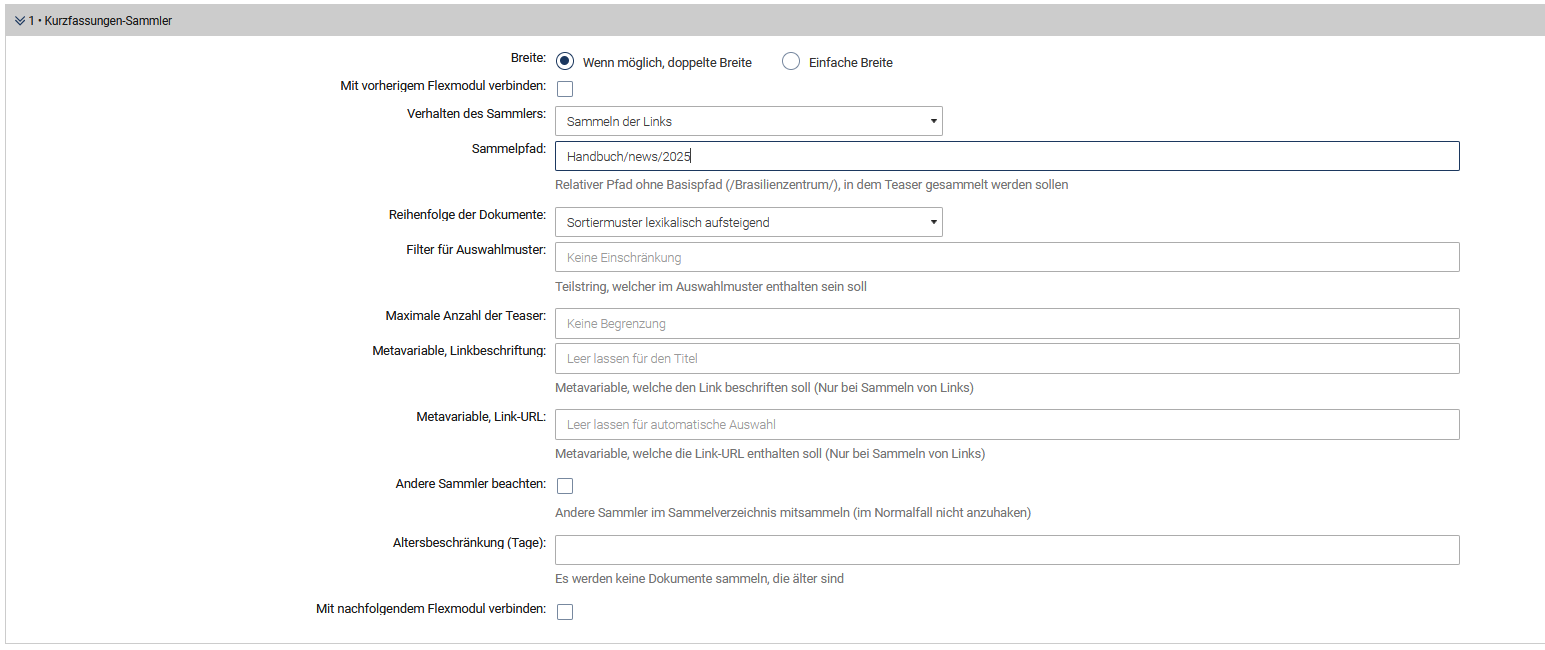
Task: Click 'Metavariable, Linkbeschriftung' input field
Action: tap(1007, 358)
